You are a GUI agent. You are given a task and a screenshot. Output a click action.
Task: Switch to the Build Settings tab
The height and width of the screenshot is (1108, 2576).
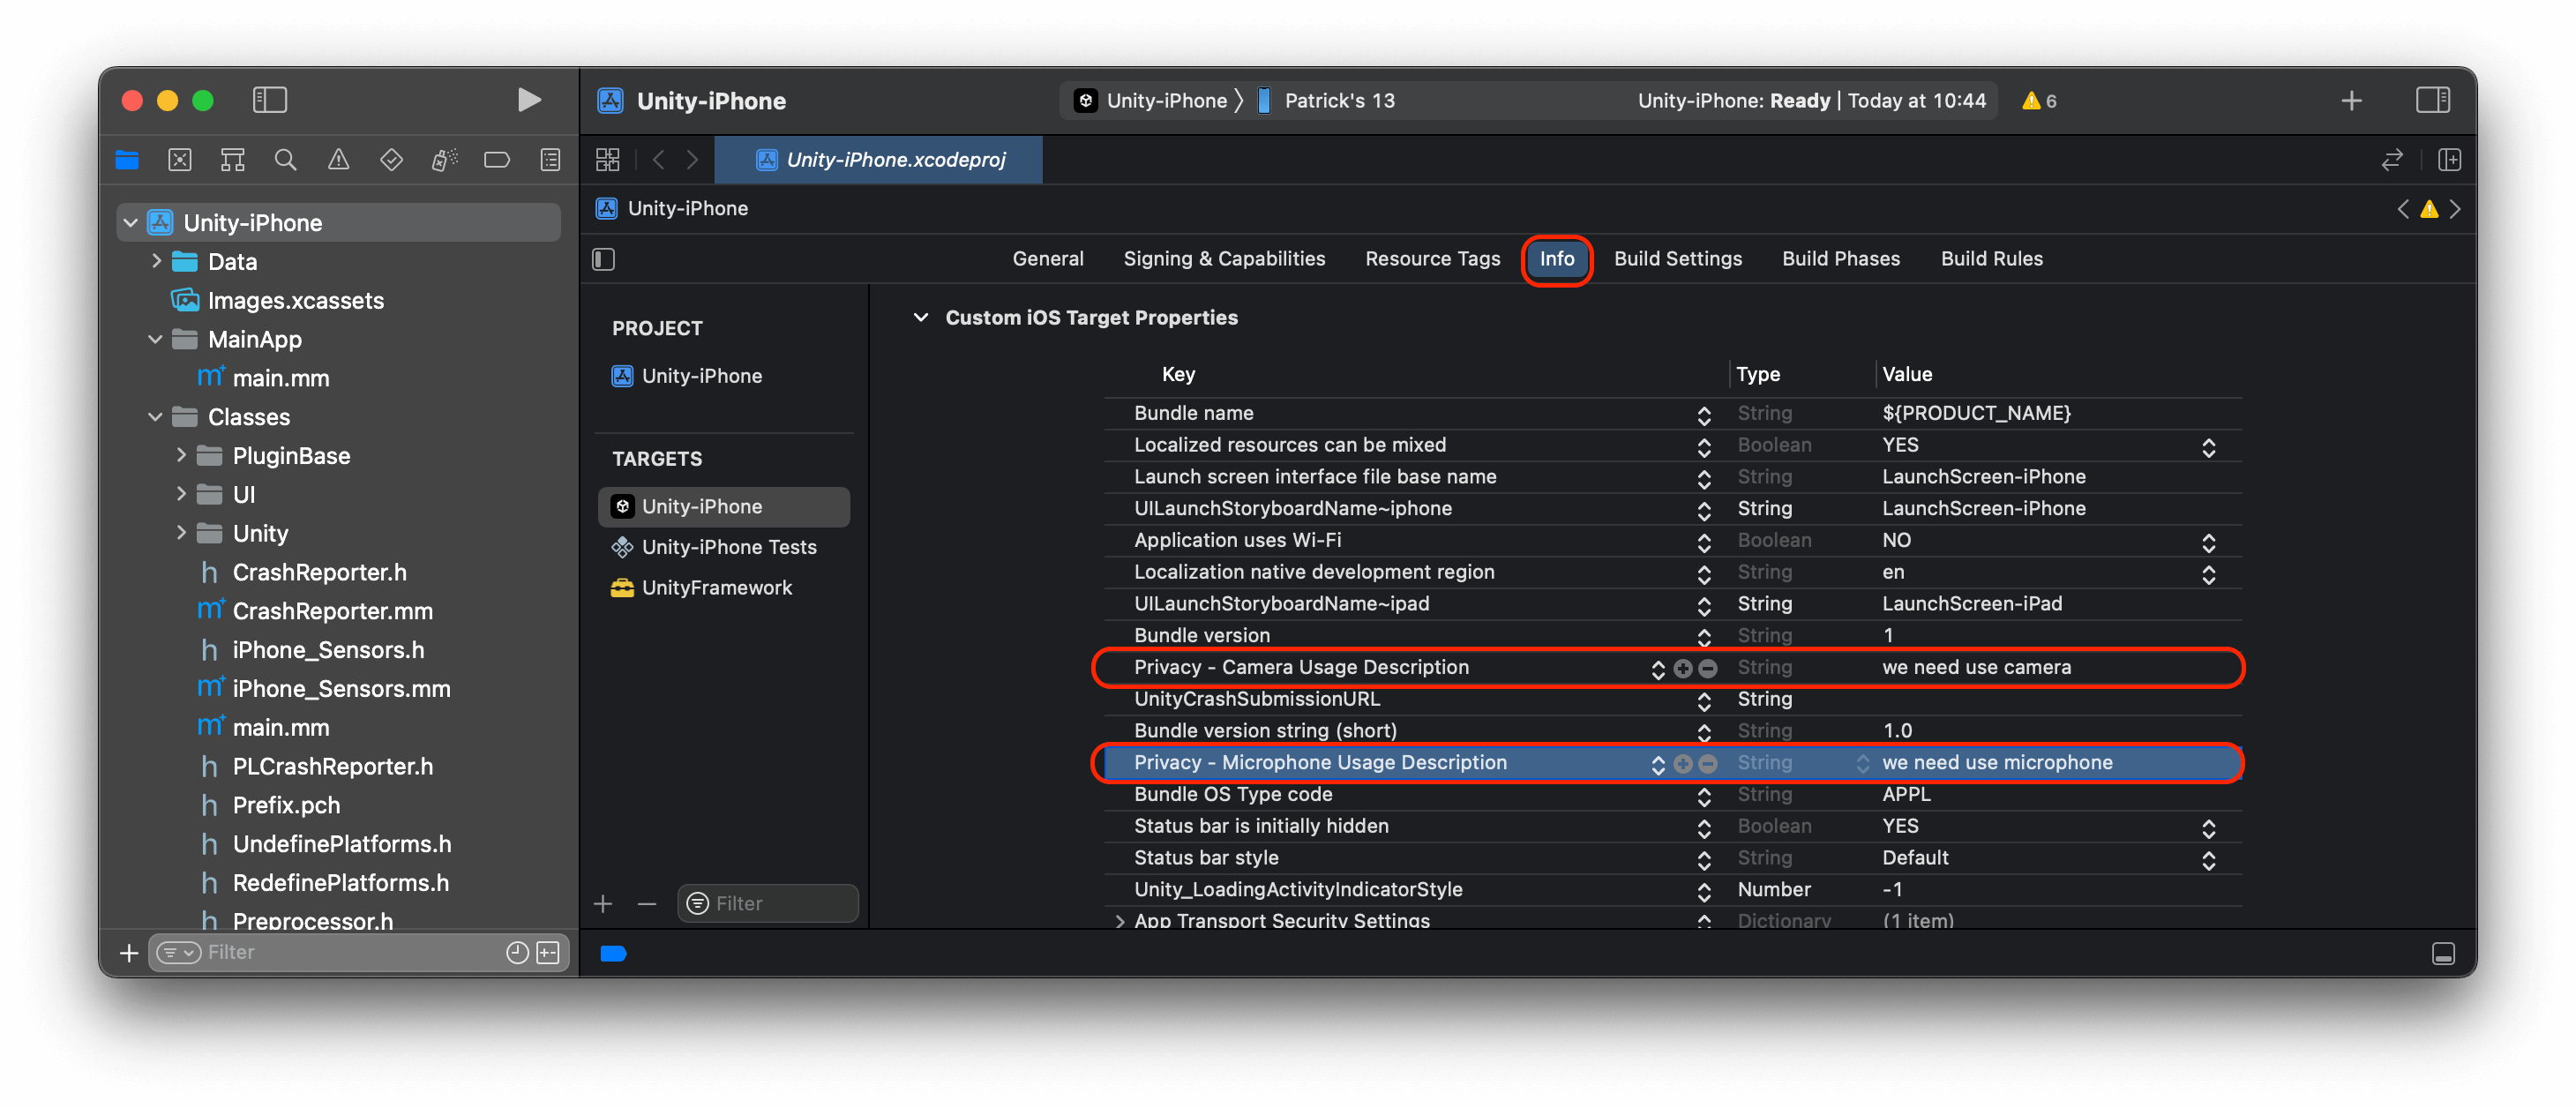coord(1677,259)
